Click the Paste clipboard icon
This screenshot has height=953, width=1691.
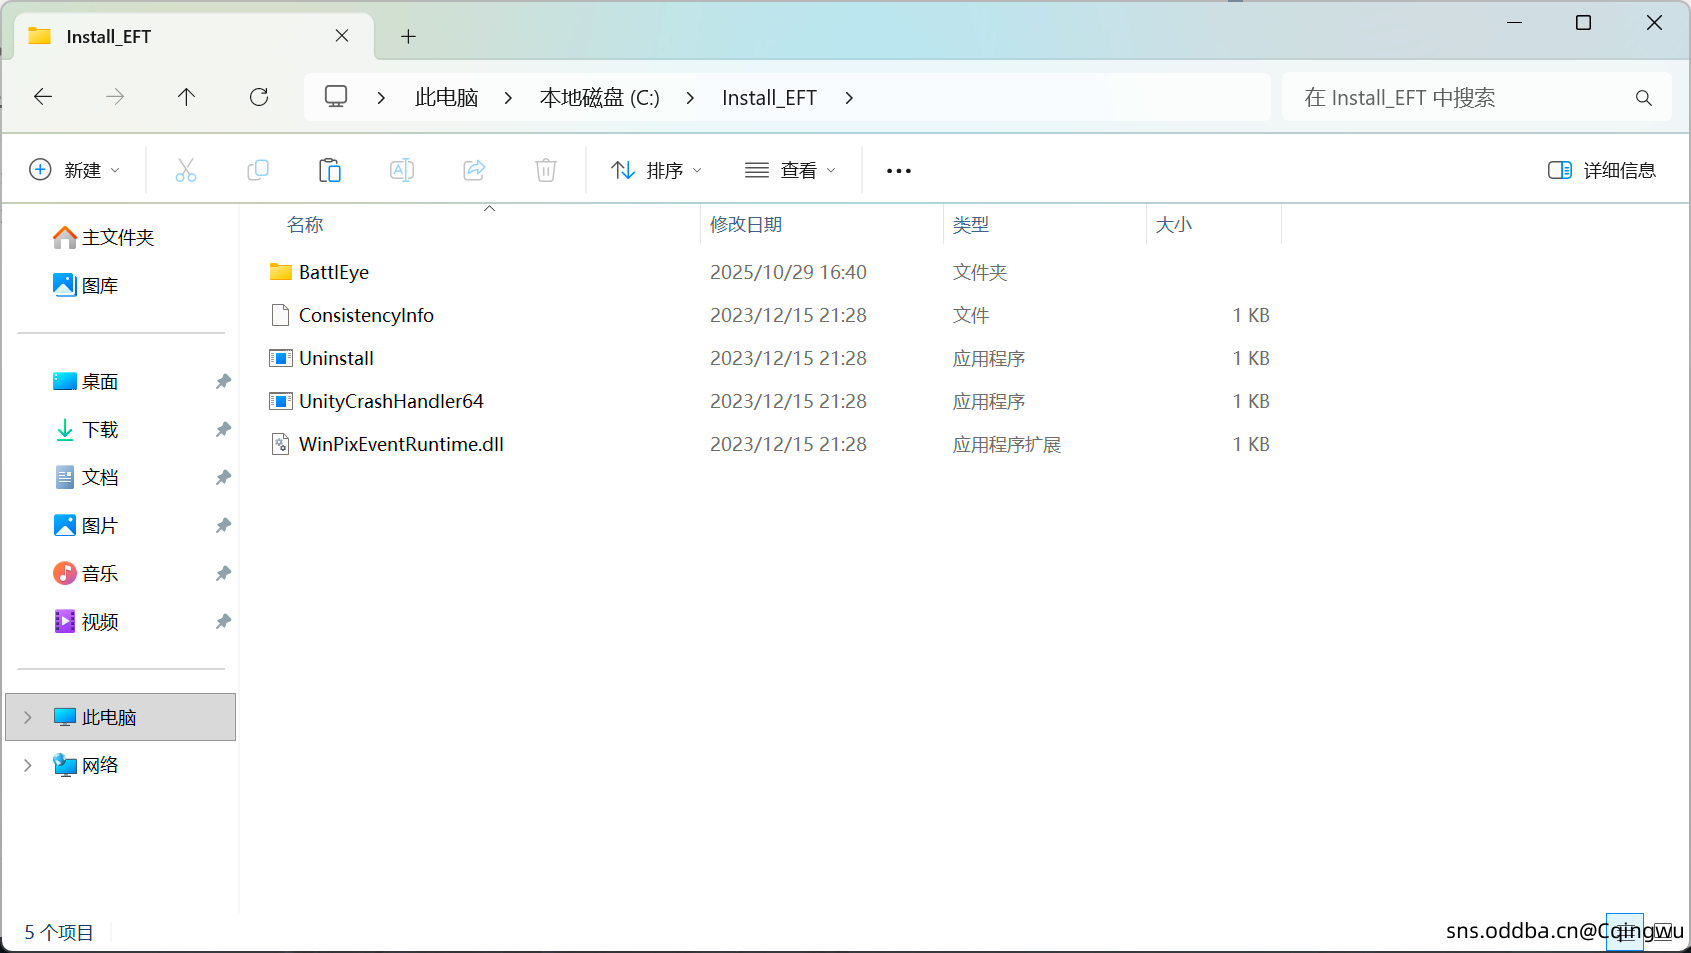(330, 170)
